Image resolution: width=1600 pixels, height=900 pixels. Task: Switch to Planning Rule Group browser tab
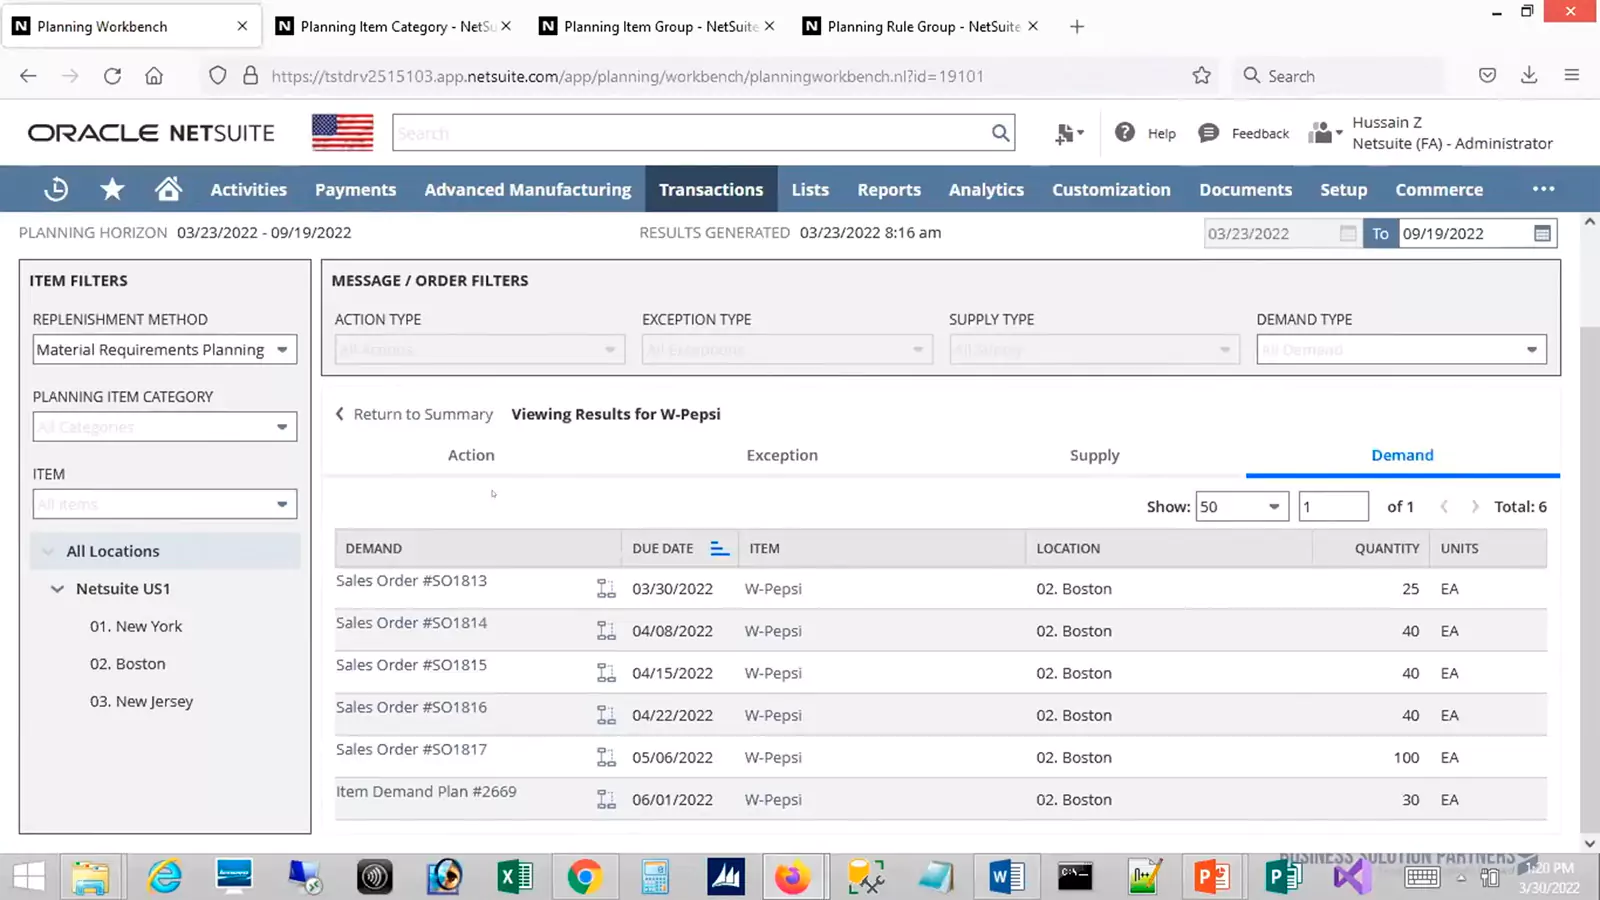[922, 27]
